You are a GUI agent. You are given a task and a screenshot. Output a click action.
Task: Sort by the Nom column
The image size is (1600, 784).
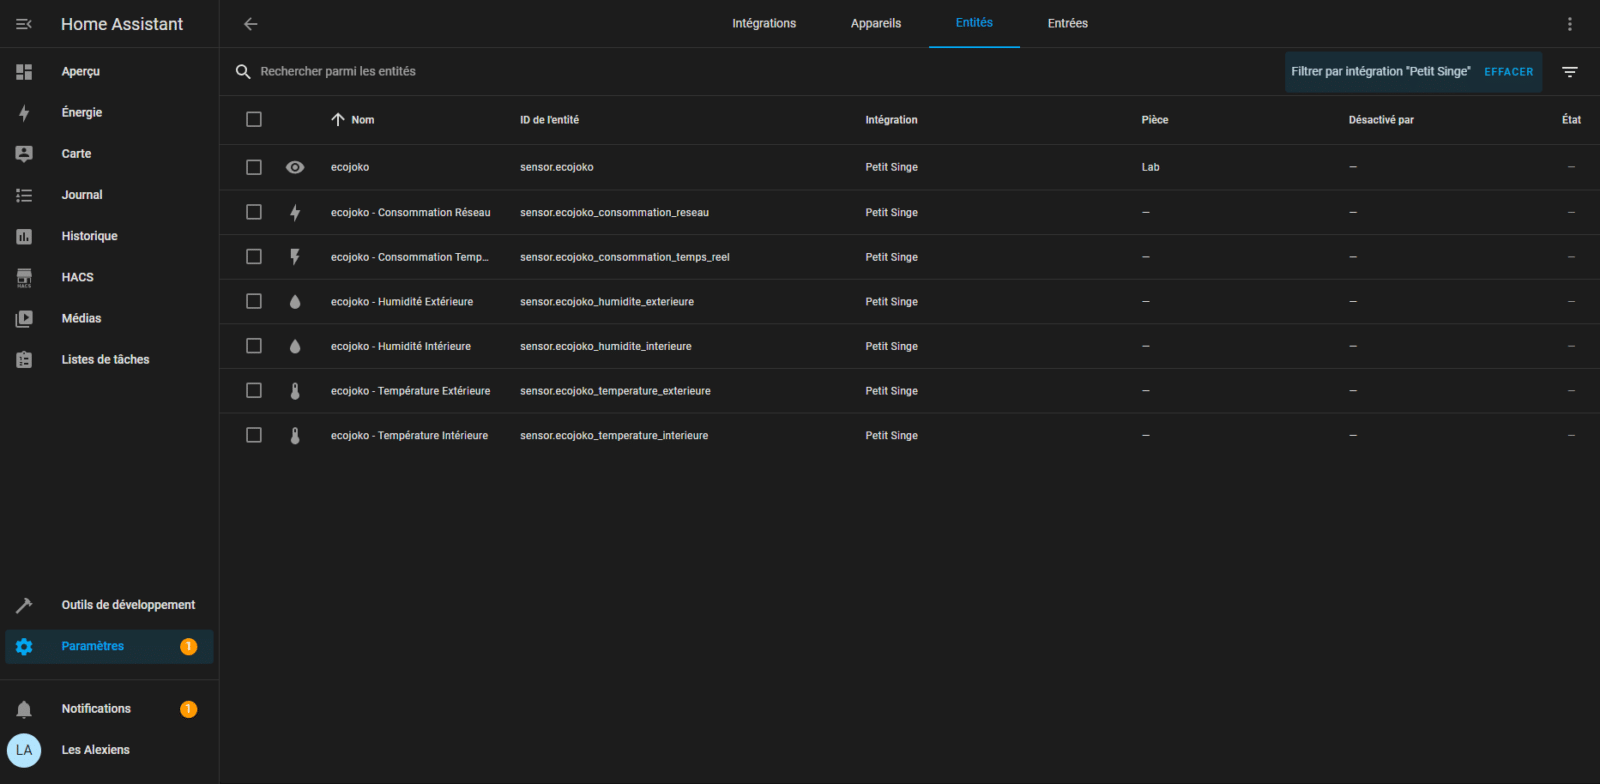(x=362, y=120)
